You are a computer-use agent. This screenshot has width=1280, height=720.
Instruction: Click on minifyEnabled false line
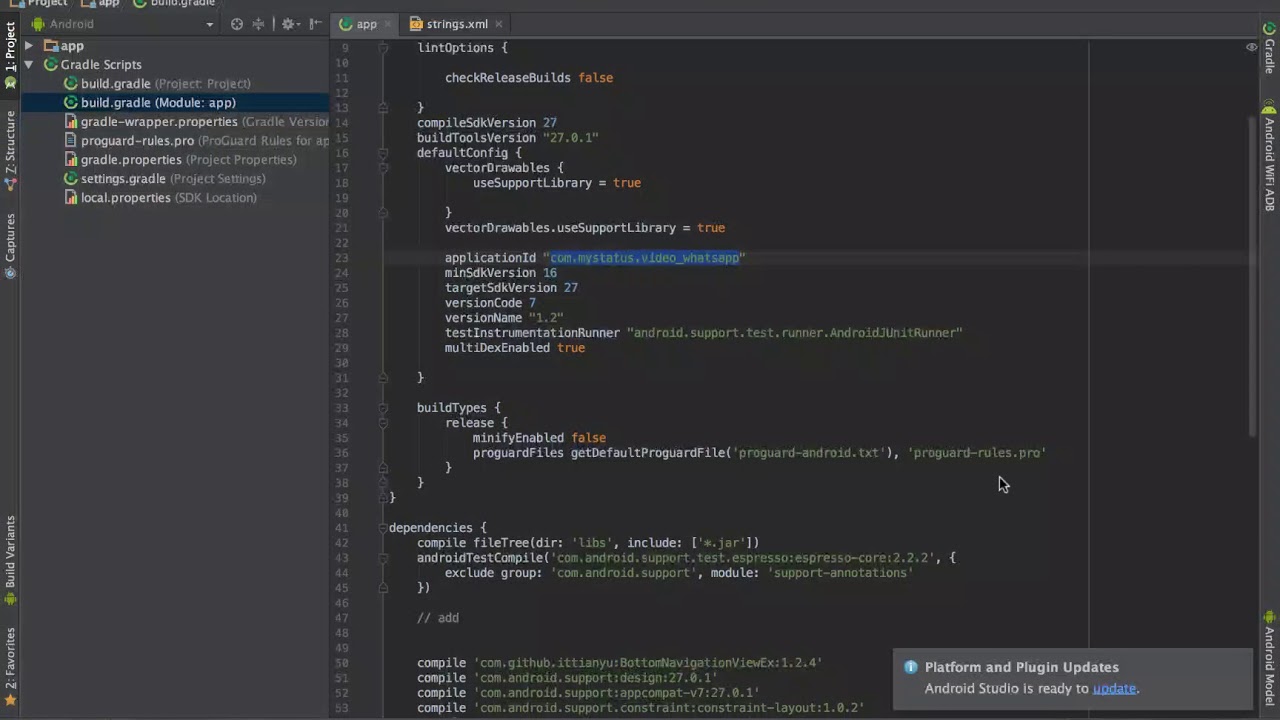click(x=539, y=438)
